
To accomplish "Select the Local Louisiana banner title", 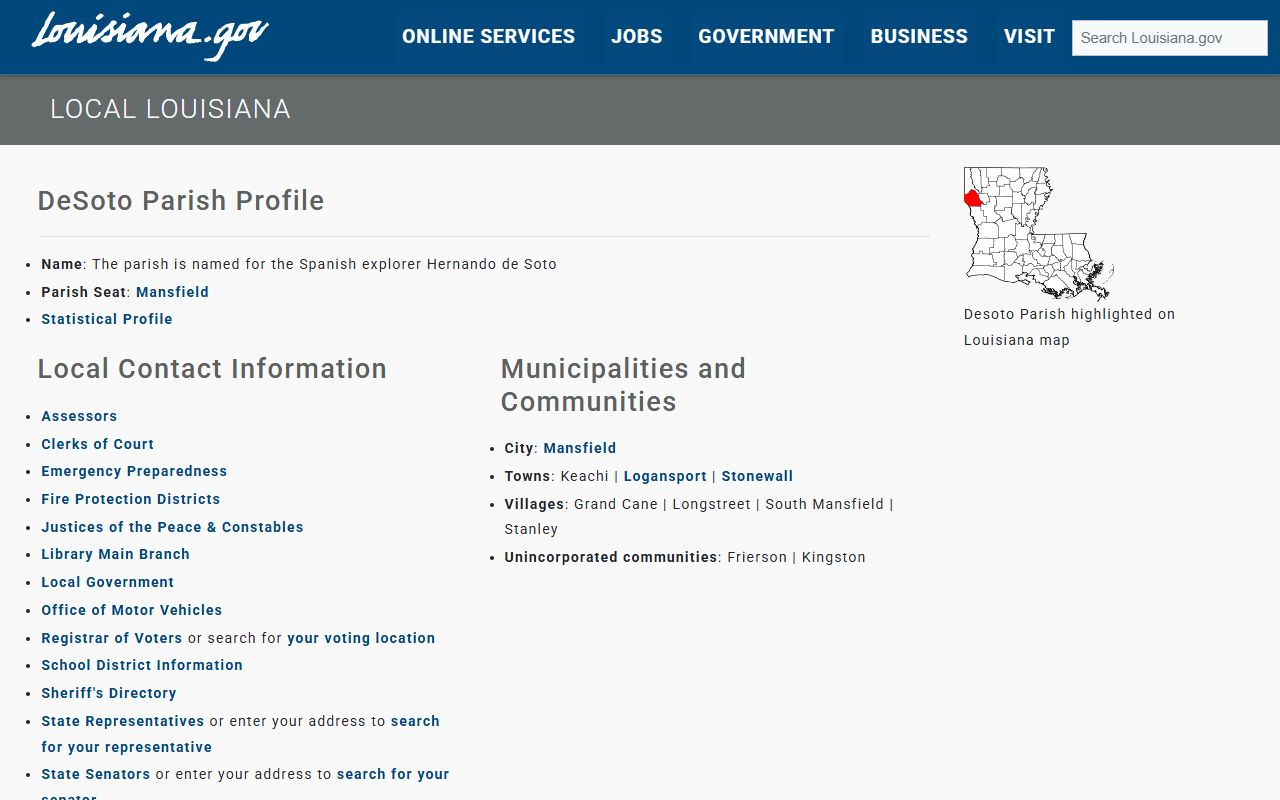I will pyautogui.click(x=170, y=109).
